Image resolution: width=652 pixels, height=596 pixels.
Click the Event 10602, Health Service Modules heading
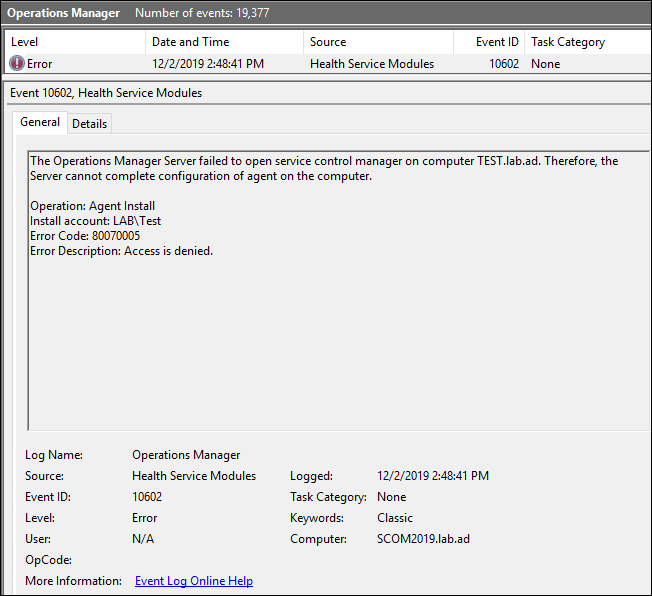(106, 93)
